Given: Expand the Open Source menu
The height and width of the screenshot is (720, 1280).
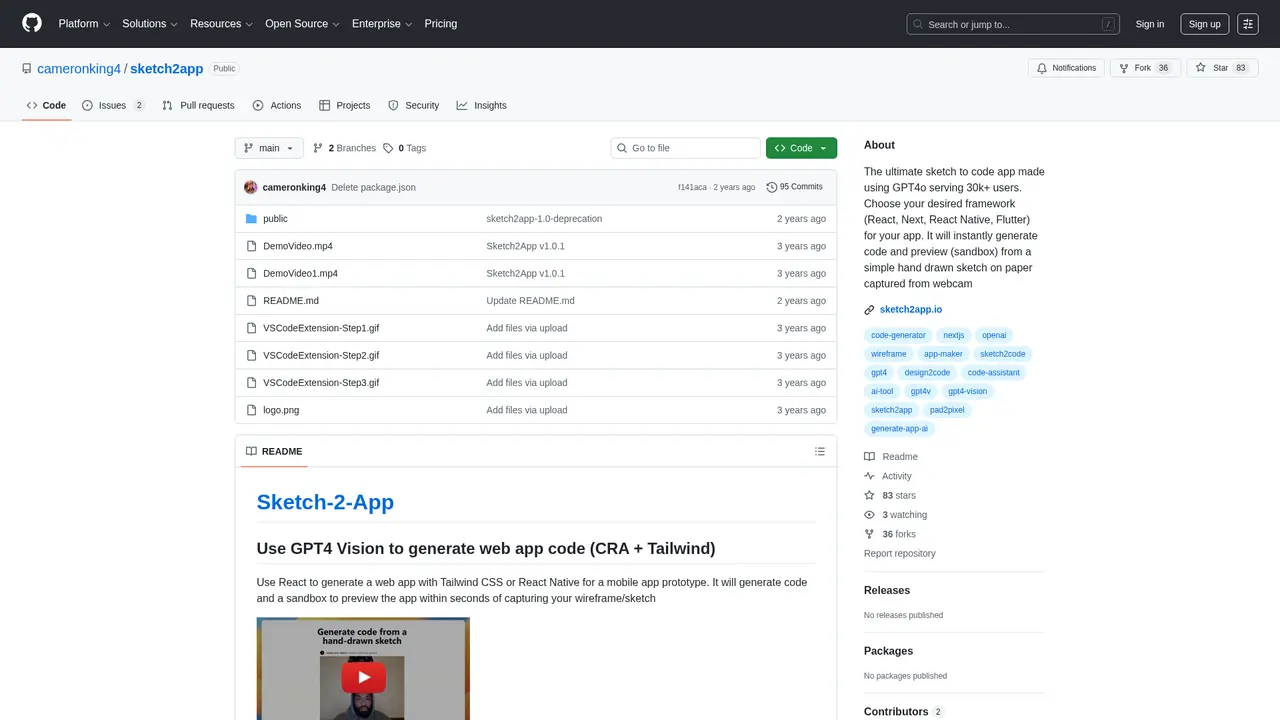Looking at the screenshot, I should pyautogui.click(x=302, y=24).
